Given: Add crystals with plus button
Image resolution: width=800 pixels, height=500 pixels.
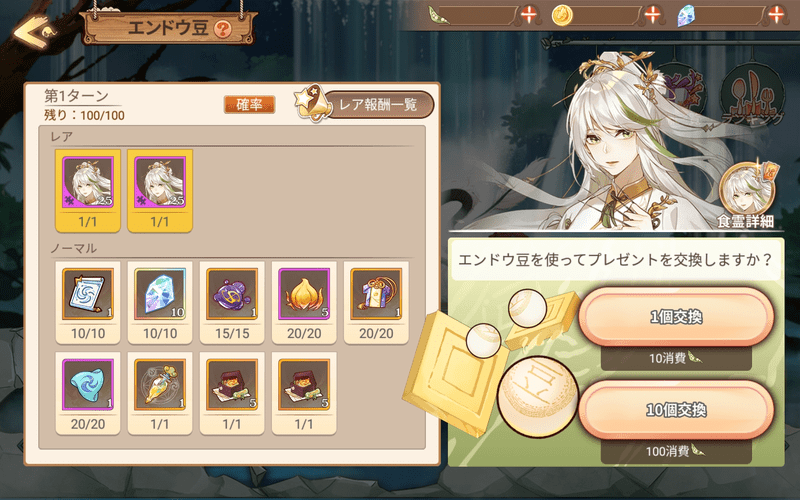Looking at the screenshot, I should [776, 15].
